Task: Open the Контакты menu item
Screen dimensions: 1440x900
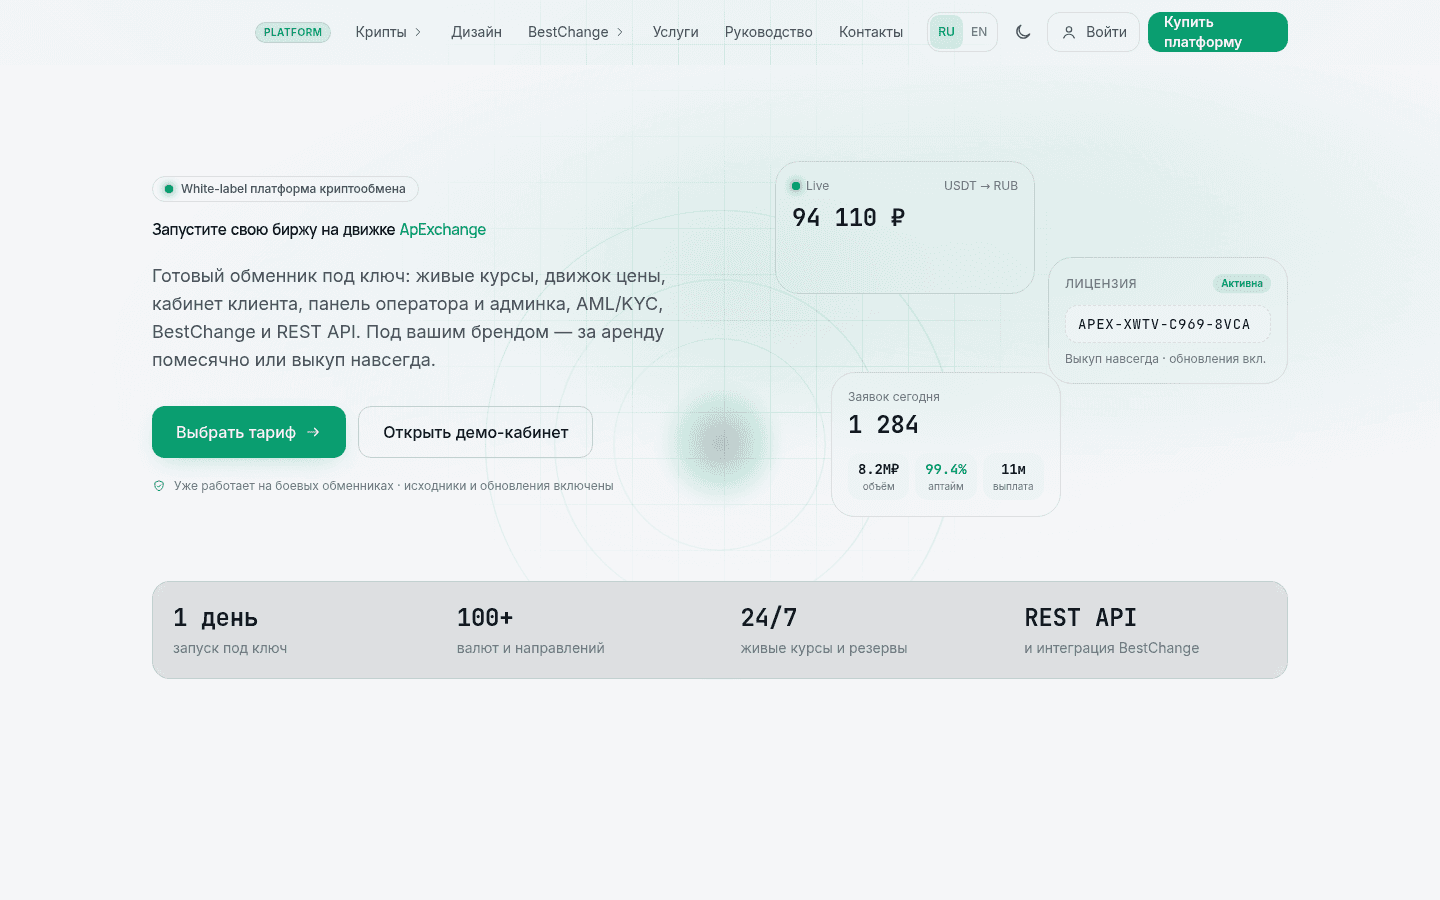Action: [871, 32]
